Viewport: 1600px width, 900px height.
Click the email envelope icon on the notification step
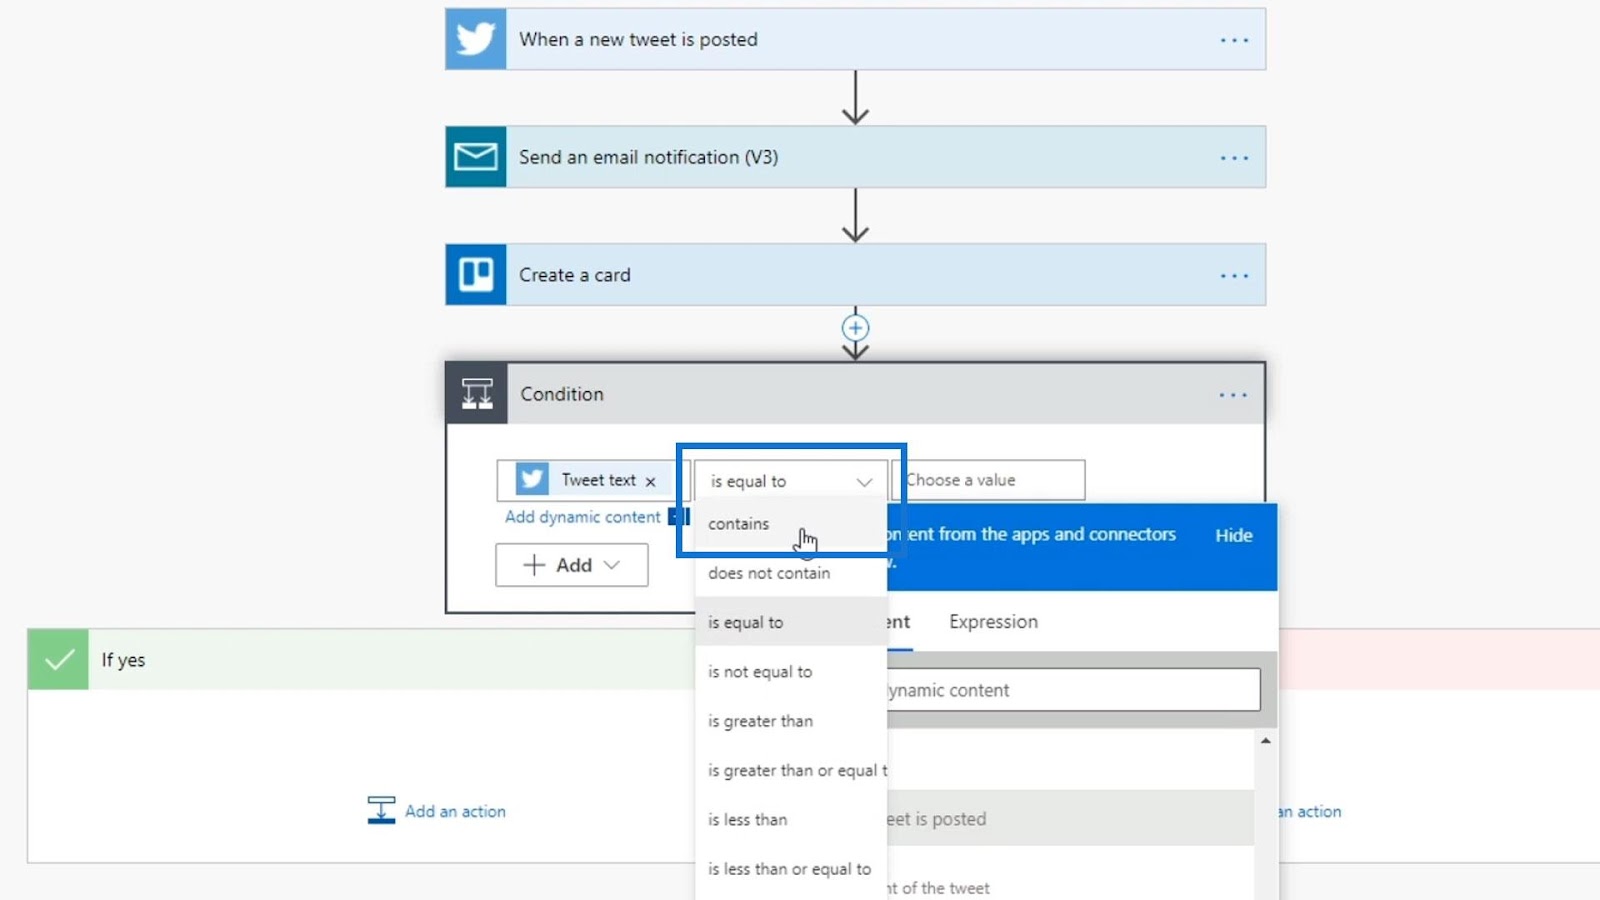point(475,157)
